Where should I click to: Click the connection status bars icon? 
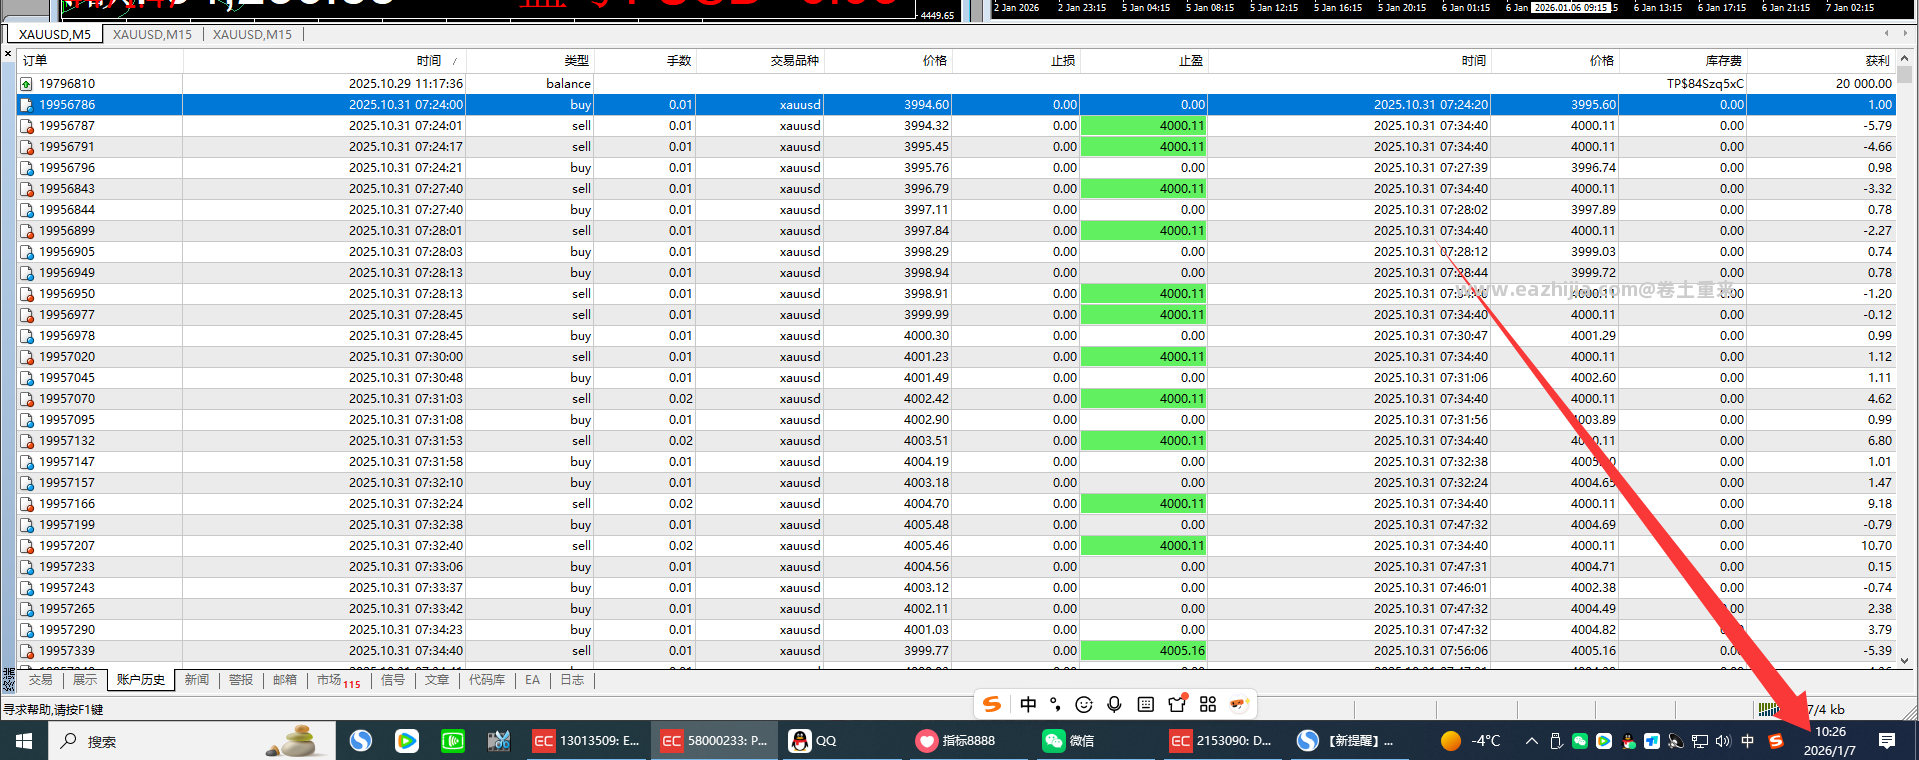(x=1769, y=709)
